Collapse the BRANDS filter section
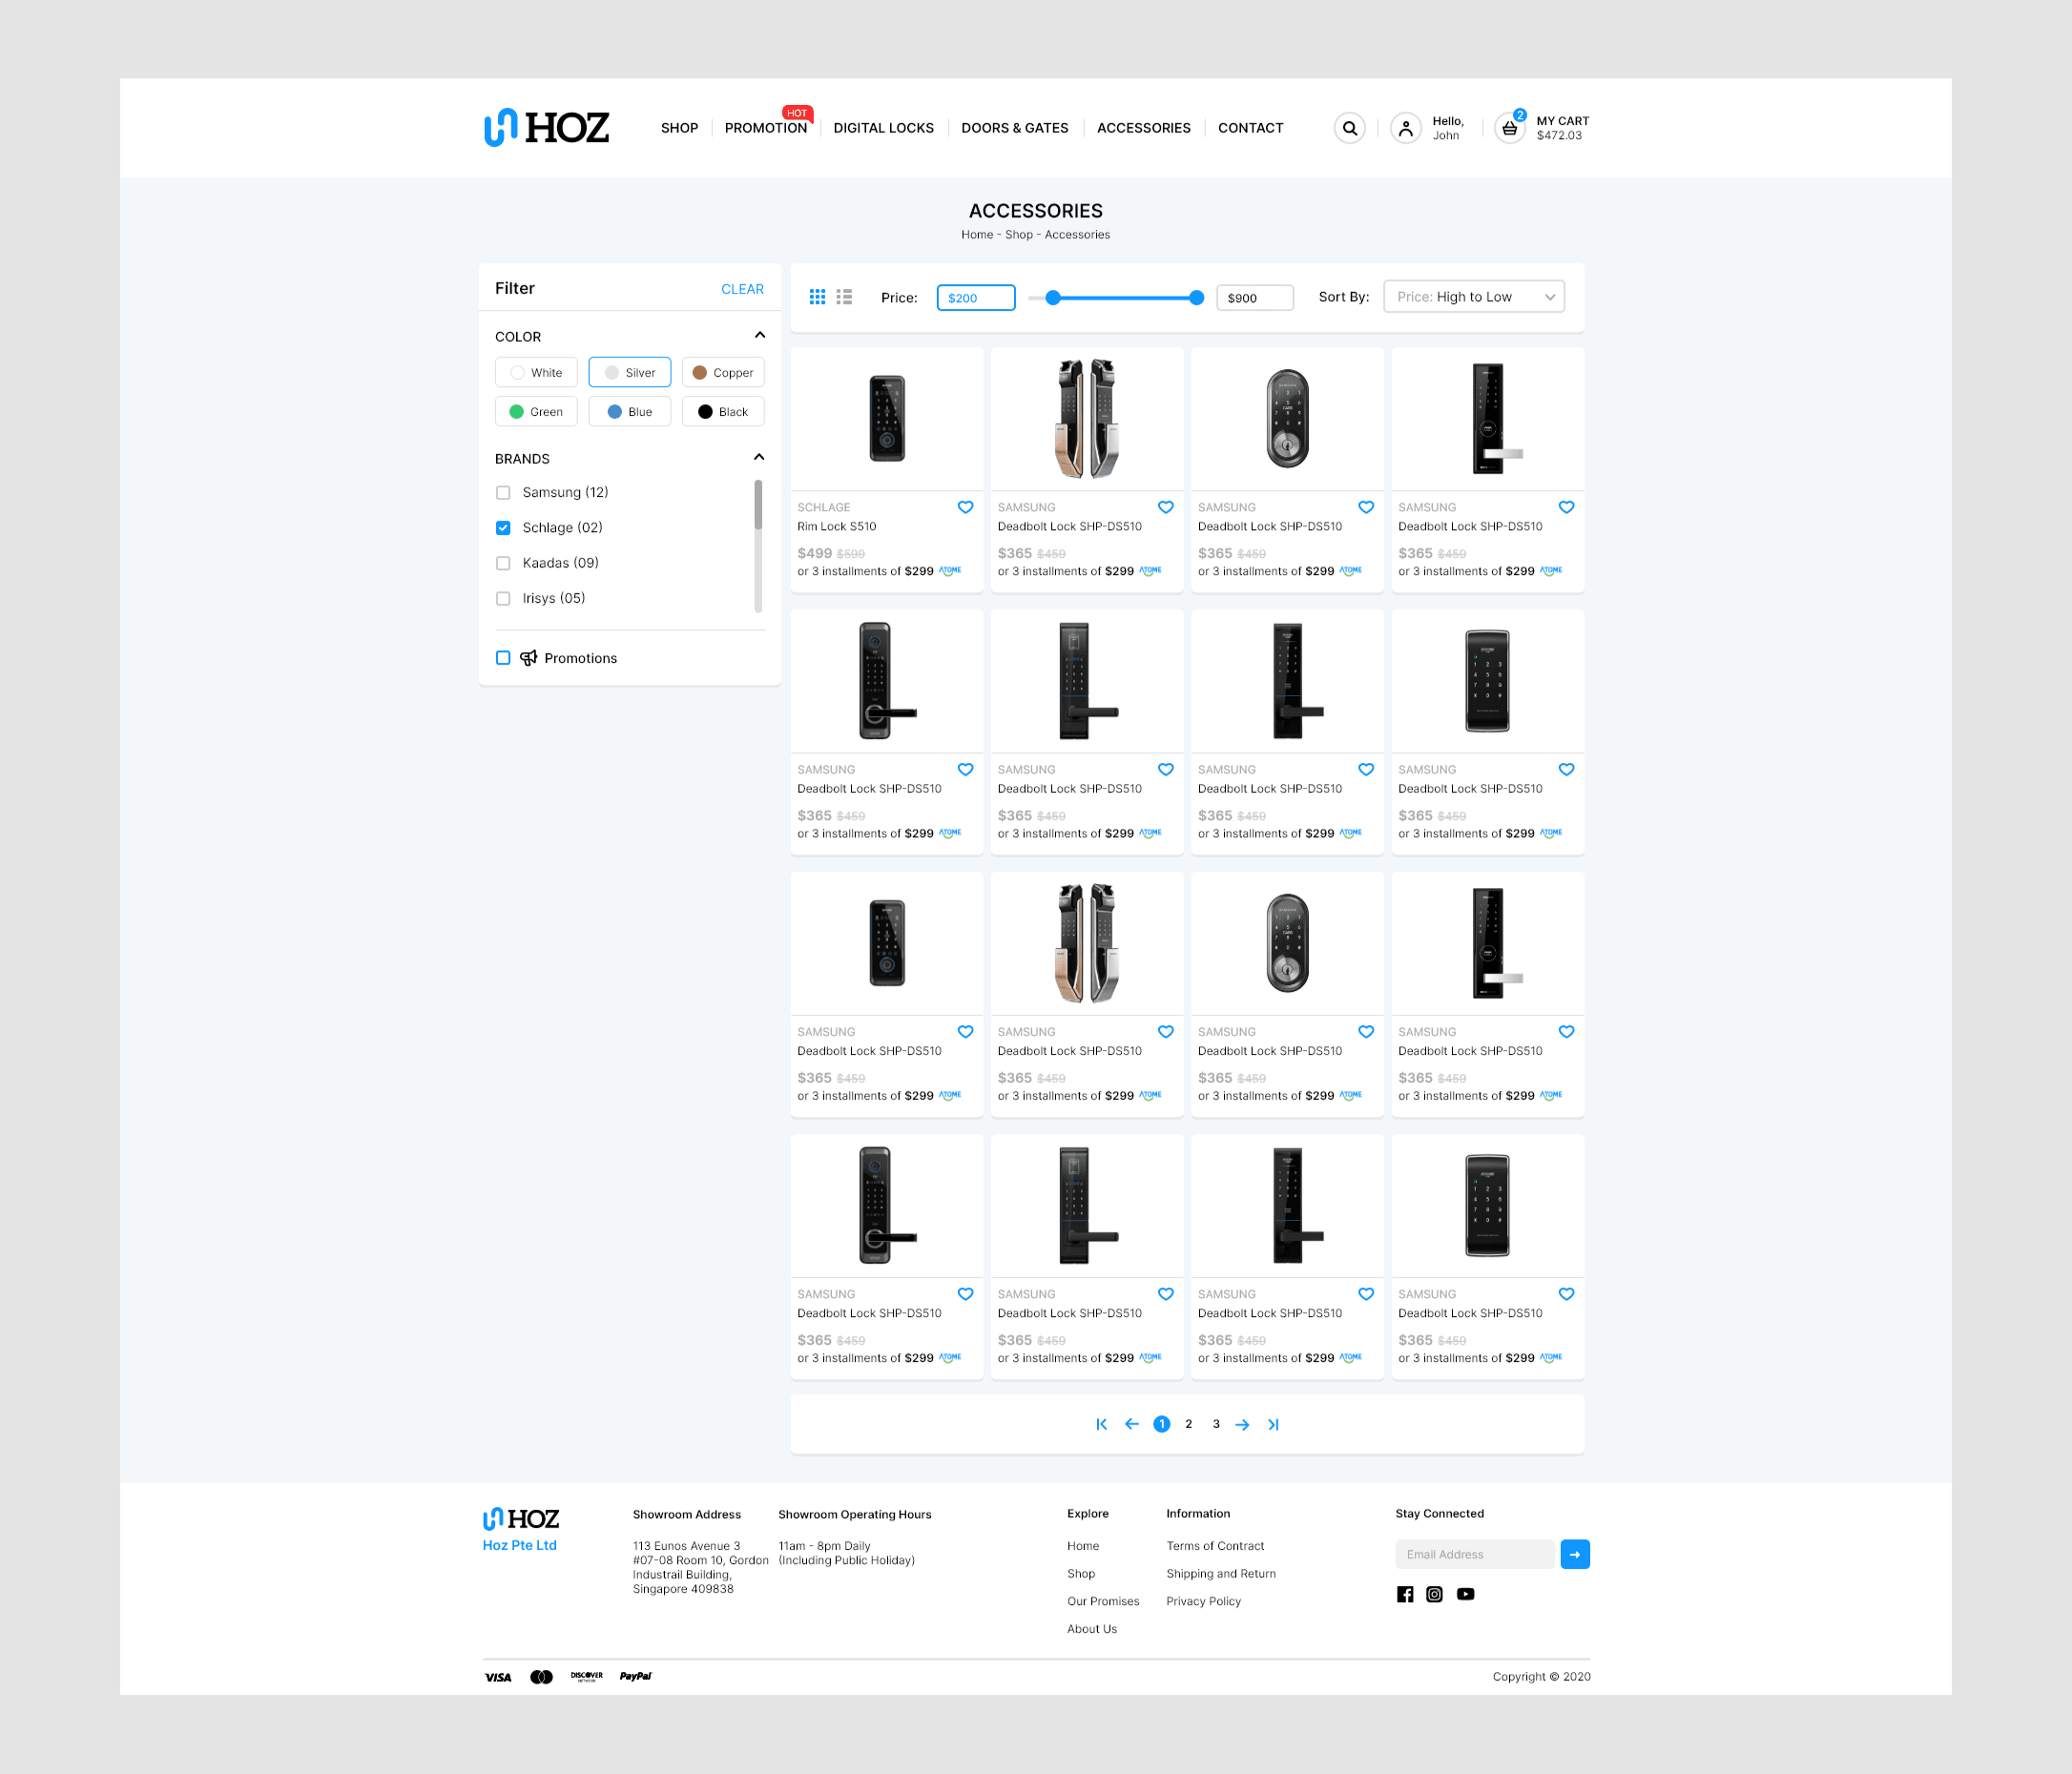The height and width of the screenshot is (1774, 2072). [759, 457]
